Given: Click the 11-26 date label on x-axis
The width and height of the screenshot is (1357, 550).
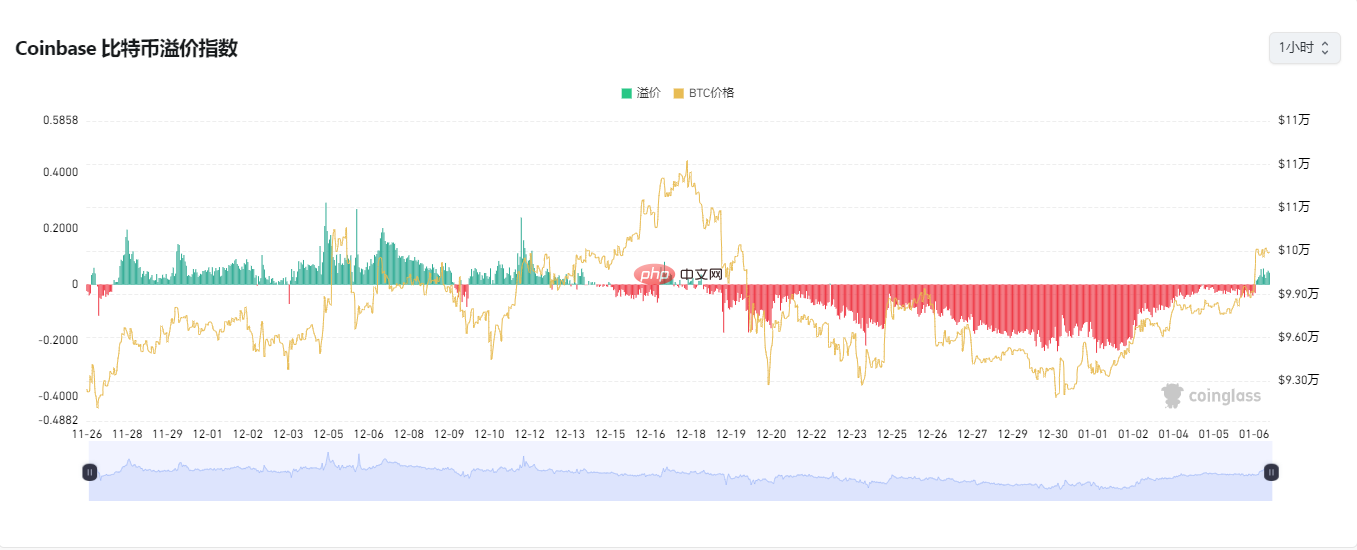Looking at the screenshot, I should pos(87,434).
